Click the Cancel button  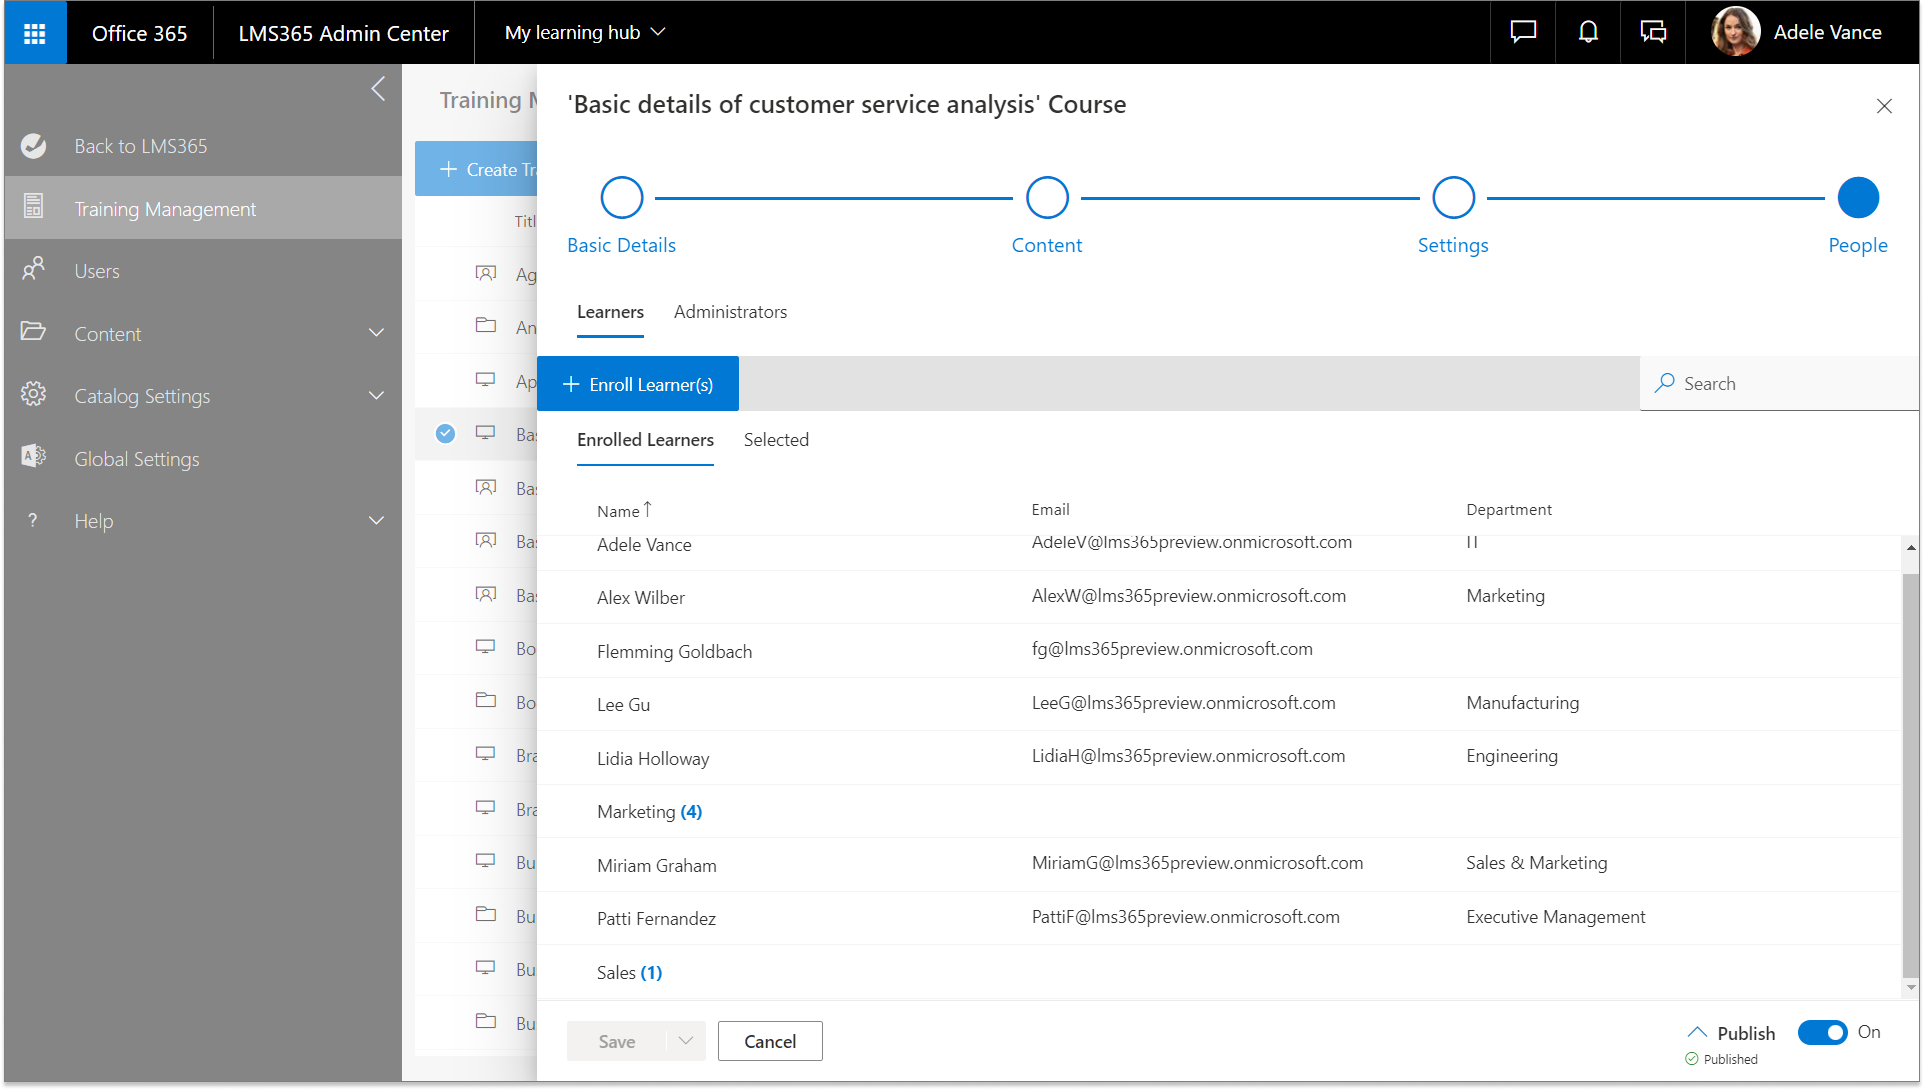[x=770, y=1041]
